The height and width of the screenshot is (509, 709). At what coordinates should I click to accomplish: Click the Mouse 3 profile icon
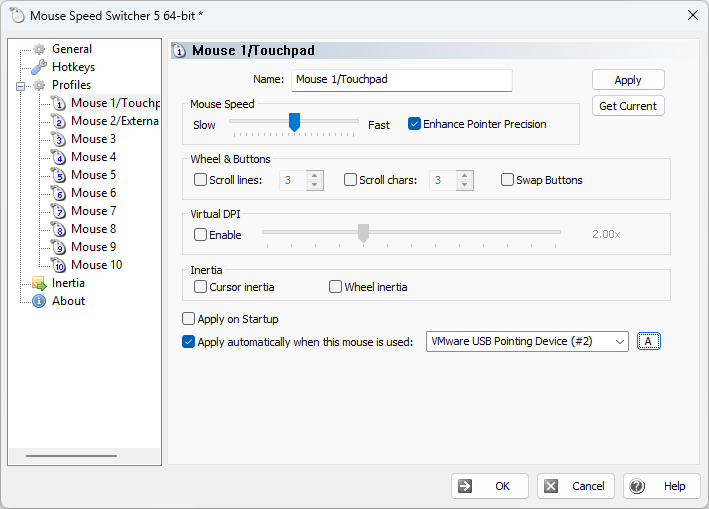58,139
